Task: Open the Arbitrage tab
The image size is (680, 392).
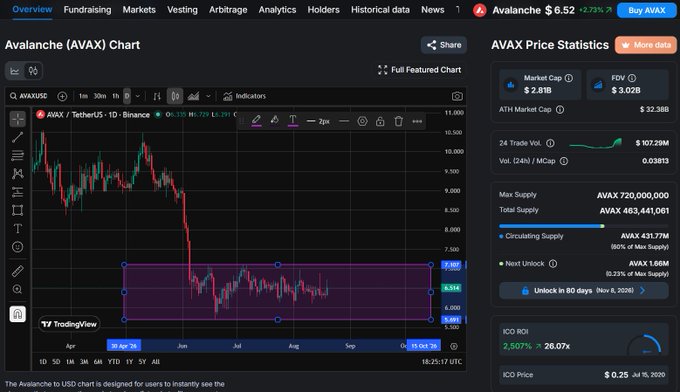Action: tap(228, 10)
